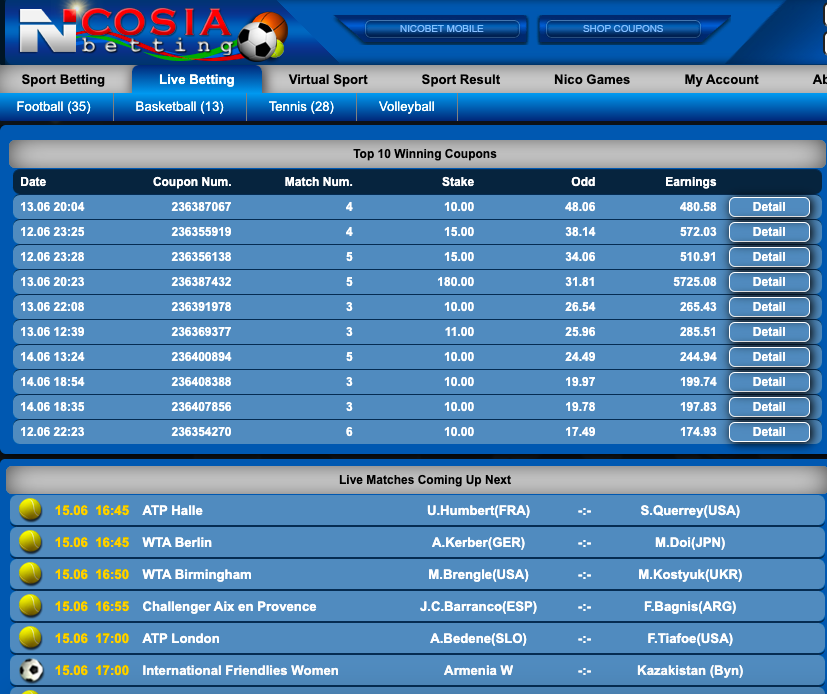
Task: Click the Stake column header
Action: tap(458, 182)
